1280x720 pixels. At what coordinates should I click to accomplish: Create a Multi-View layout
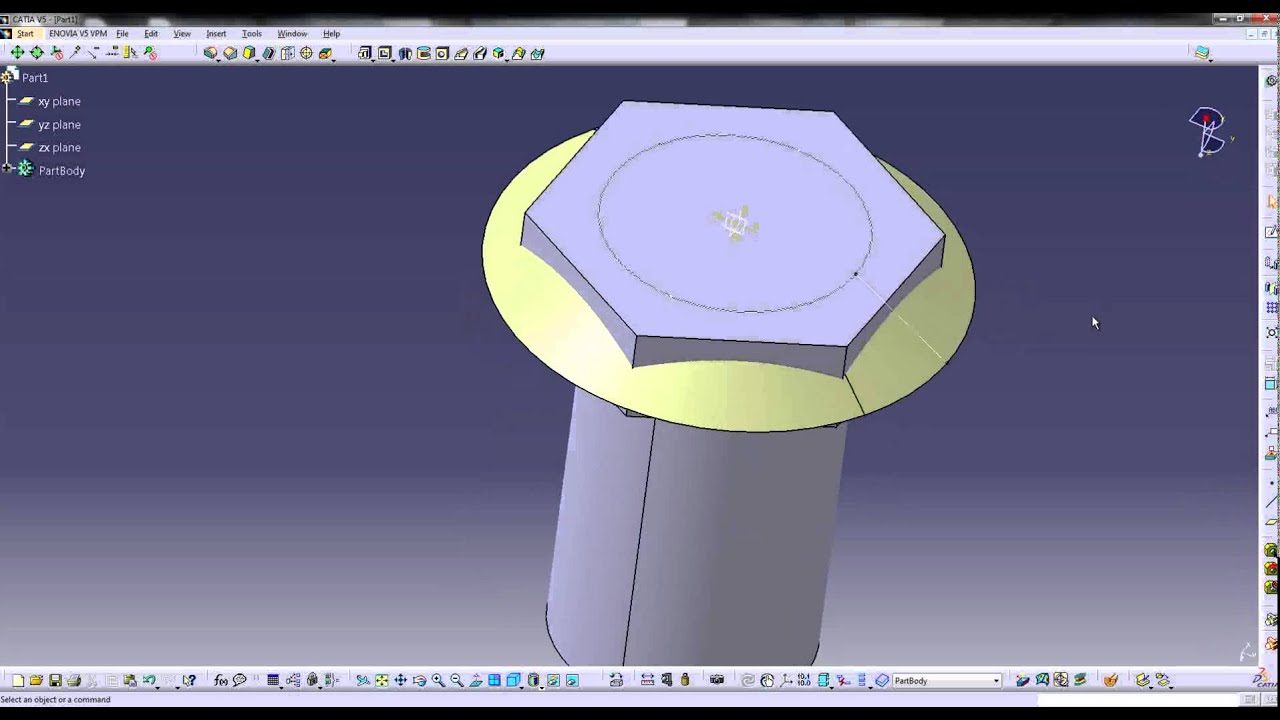(x=495, y=681)
